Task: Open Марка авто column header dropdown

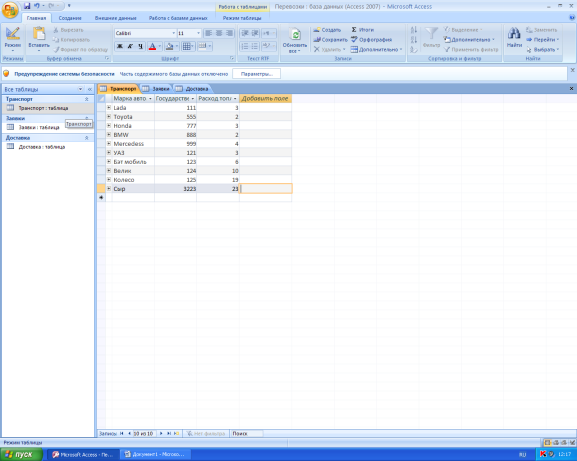Action: click(x=150, y=99)
